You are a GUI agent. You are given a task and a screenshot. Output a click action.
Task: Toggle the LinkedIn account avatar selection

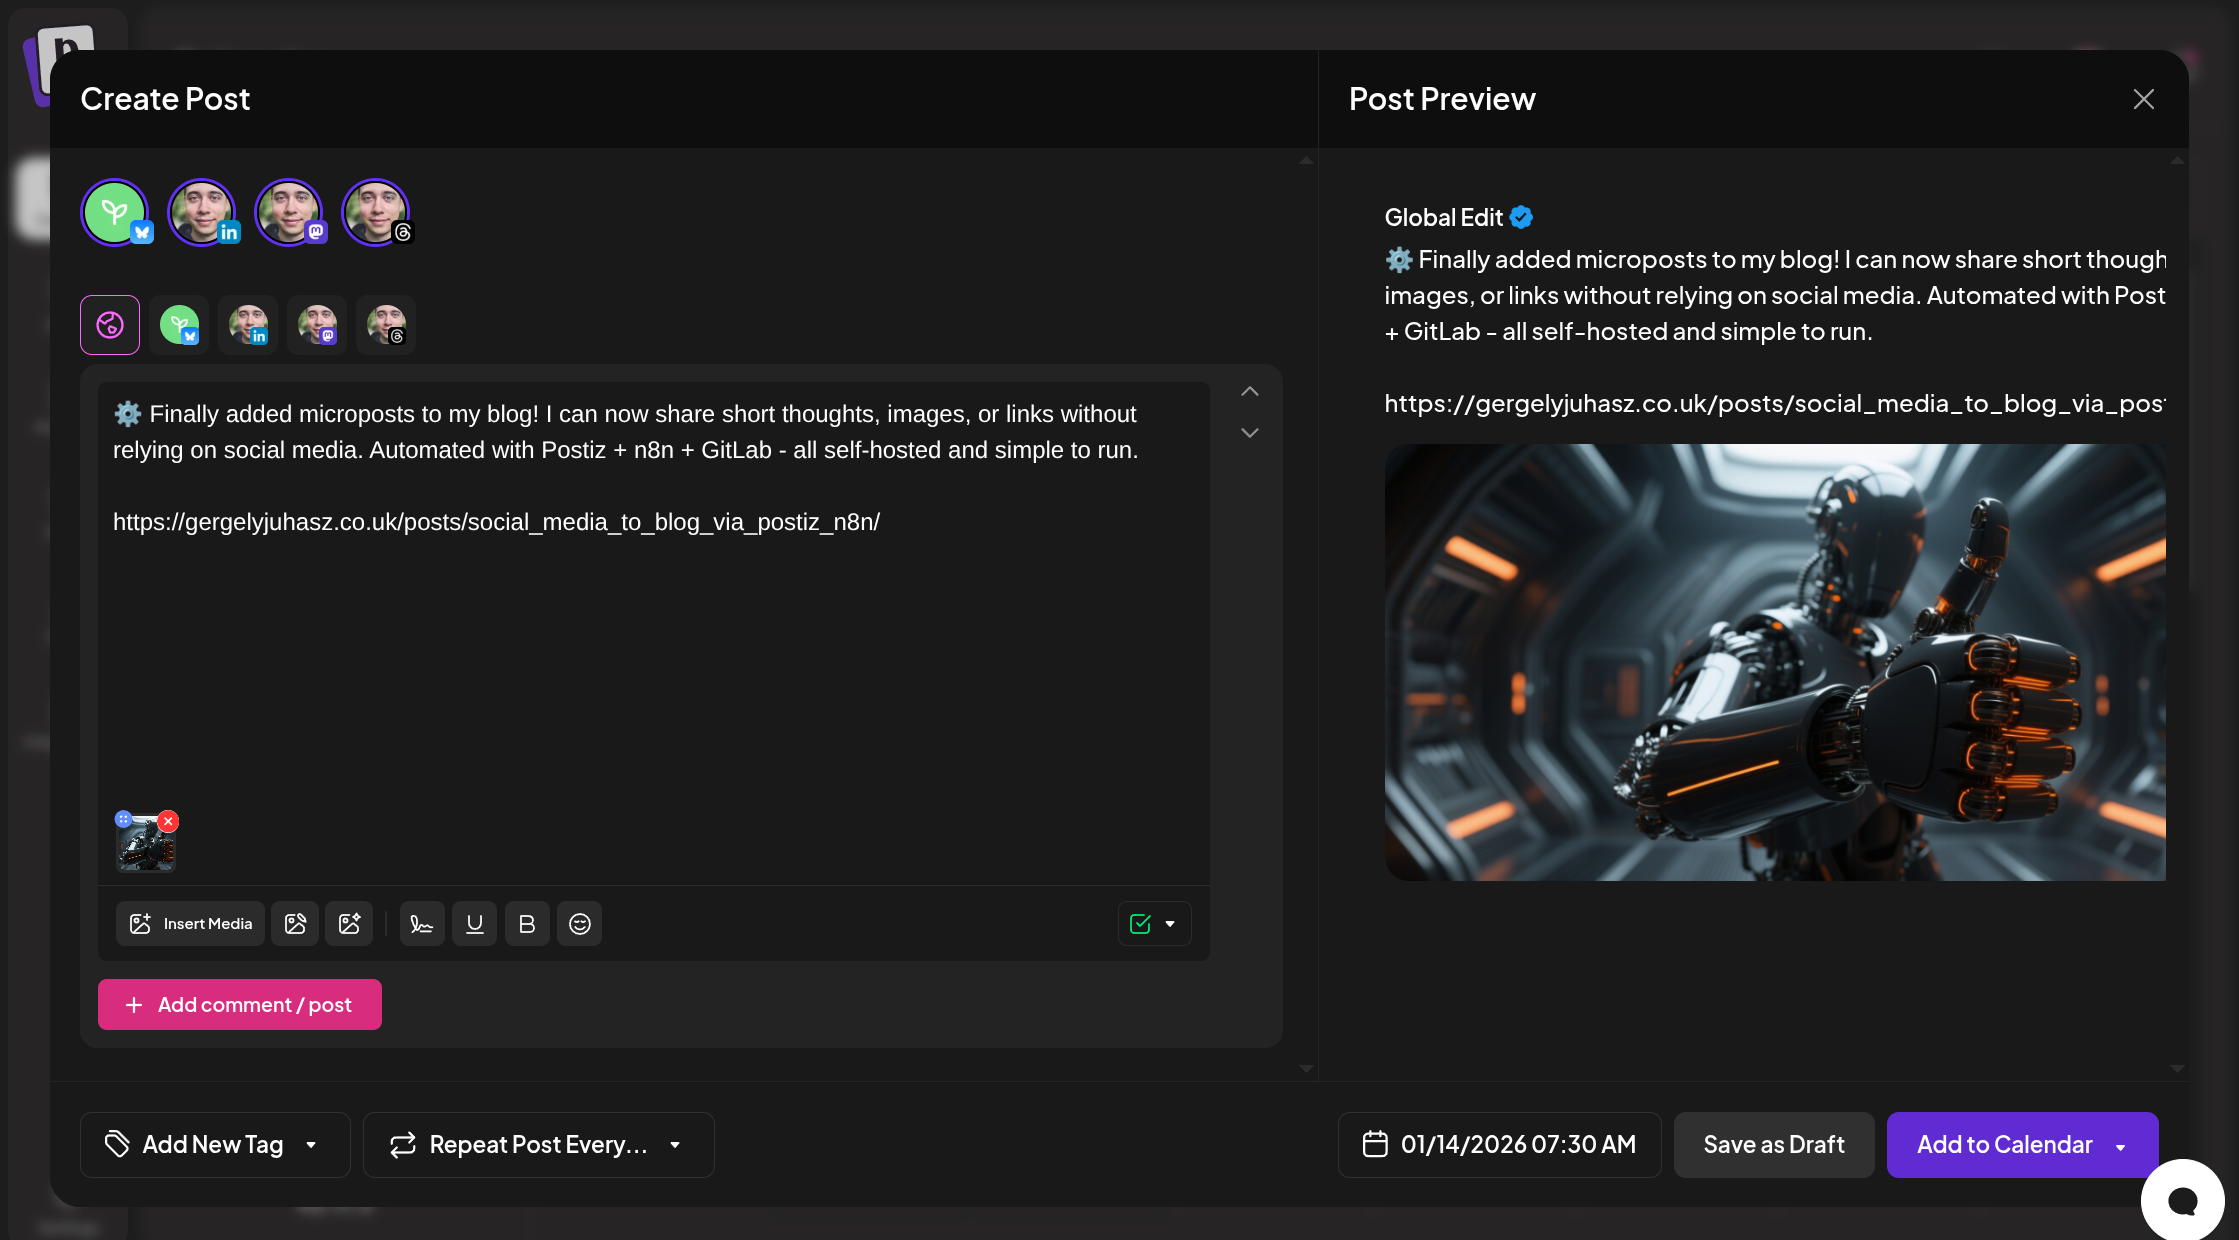click(x=202, y=212)
